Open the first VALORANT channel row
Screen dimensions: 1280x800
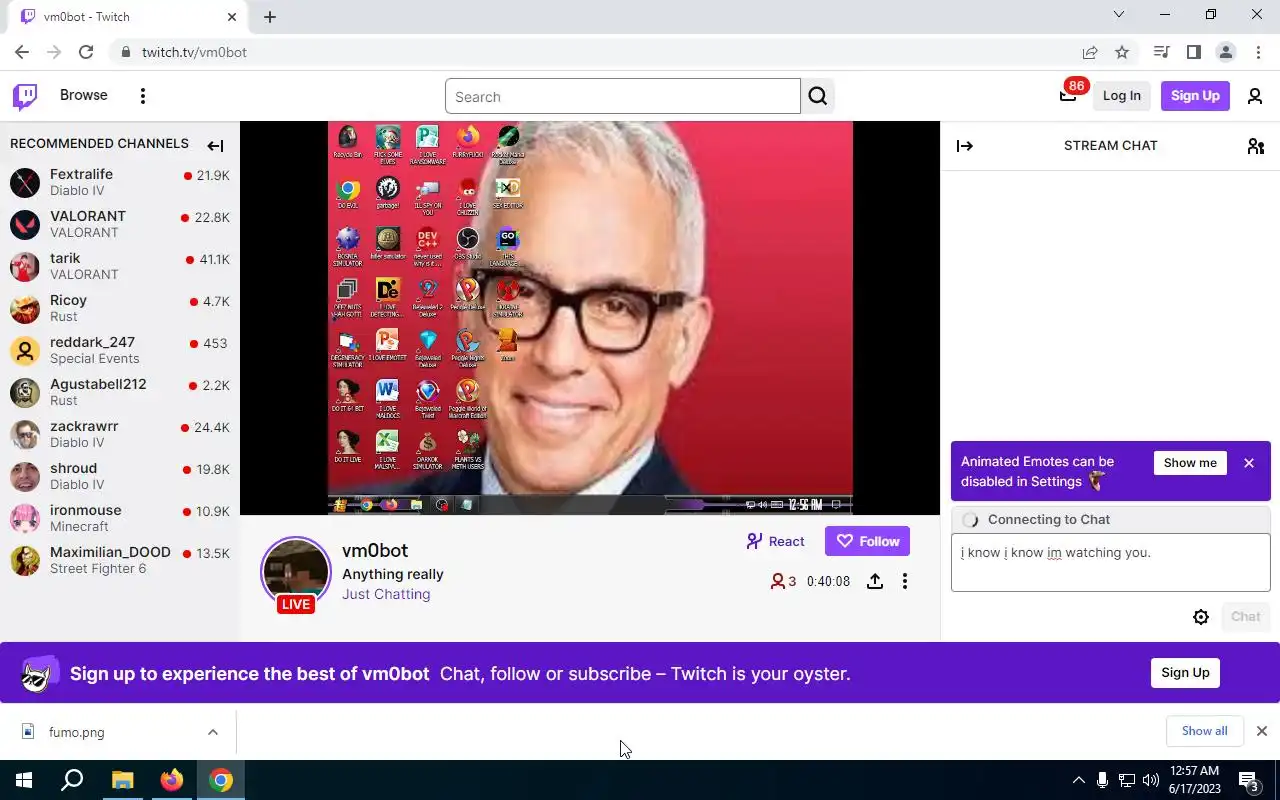pos(120,224)
